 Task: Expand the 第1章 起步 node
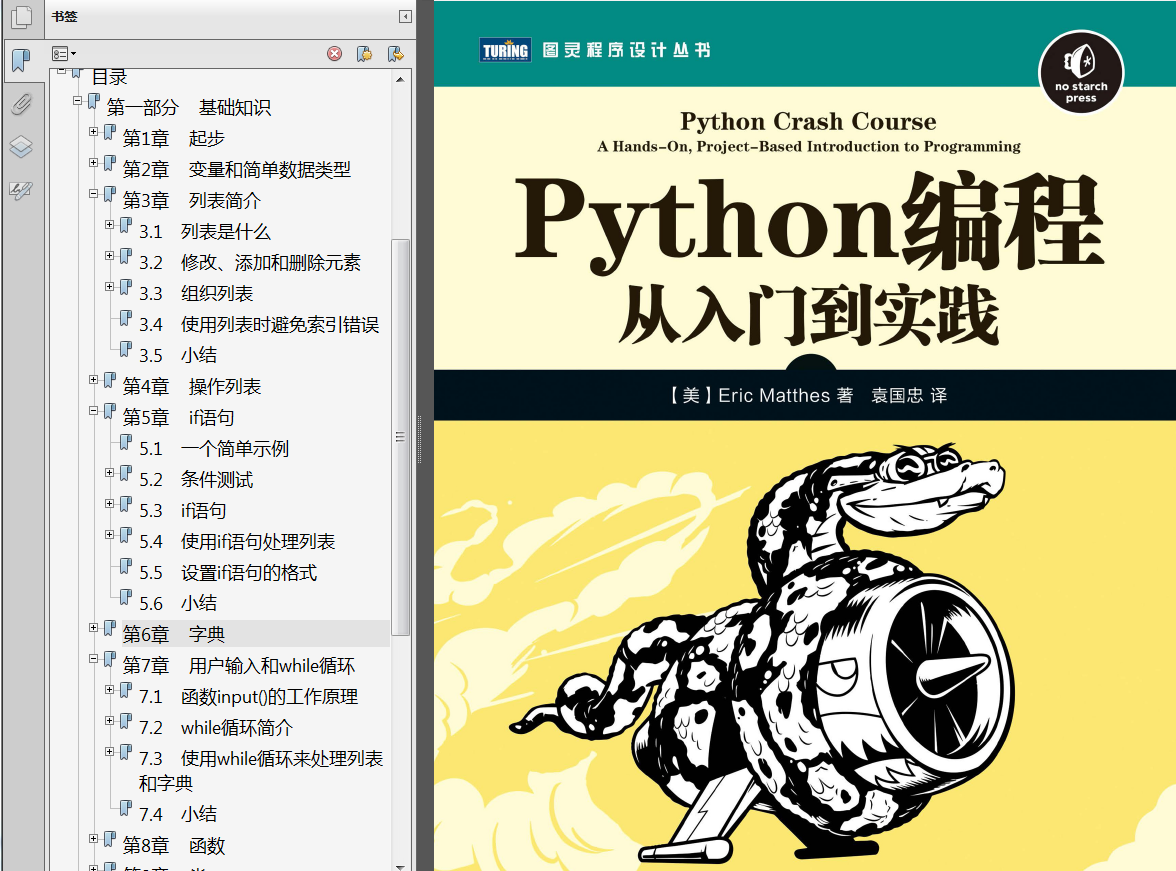94,131
